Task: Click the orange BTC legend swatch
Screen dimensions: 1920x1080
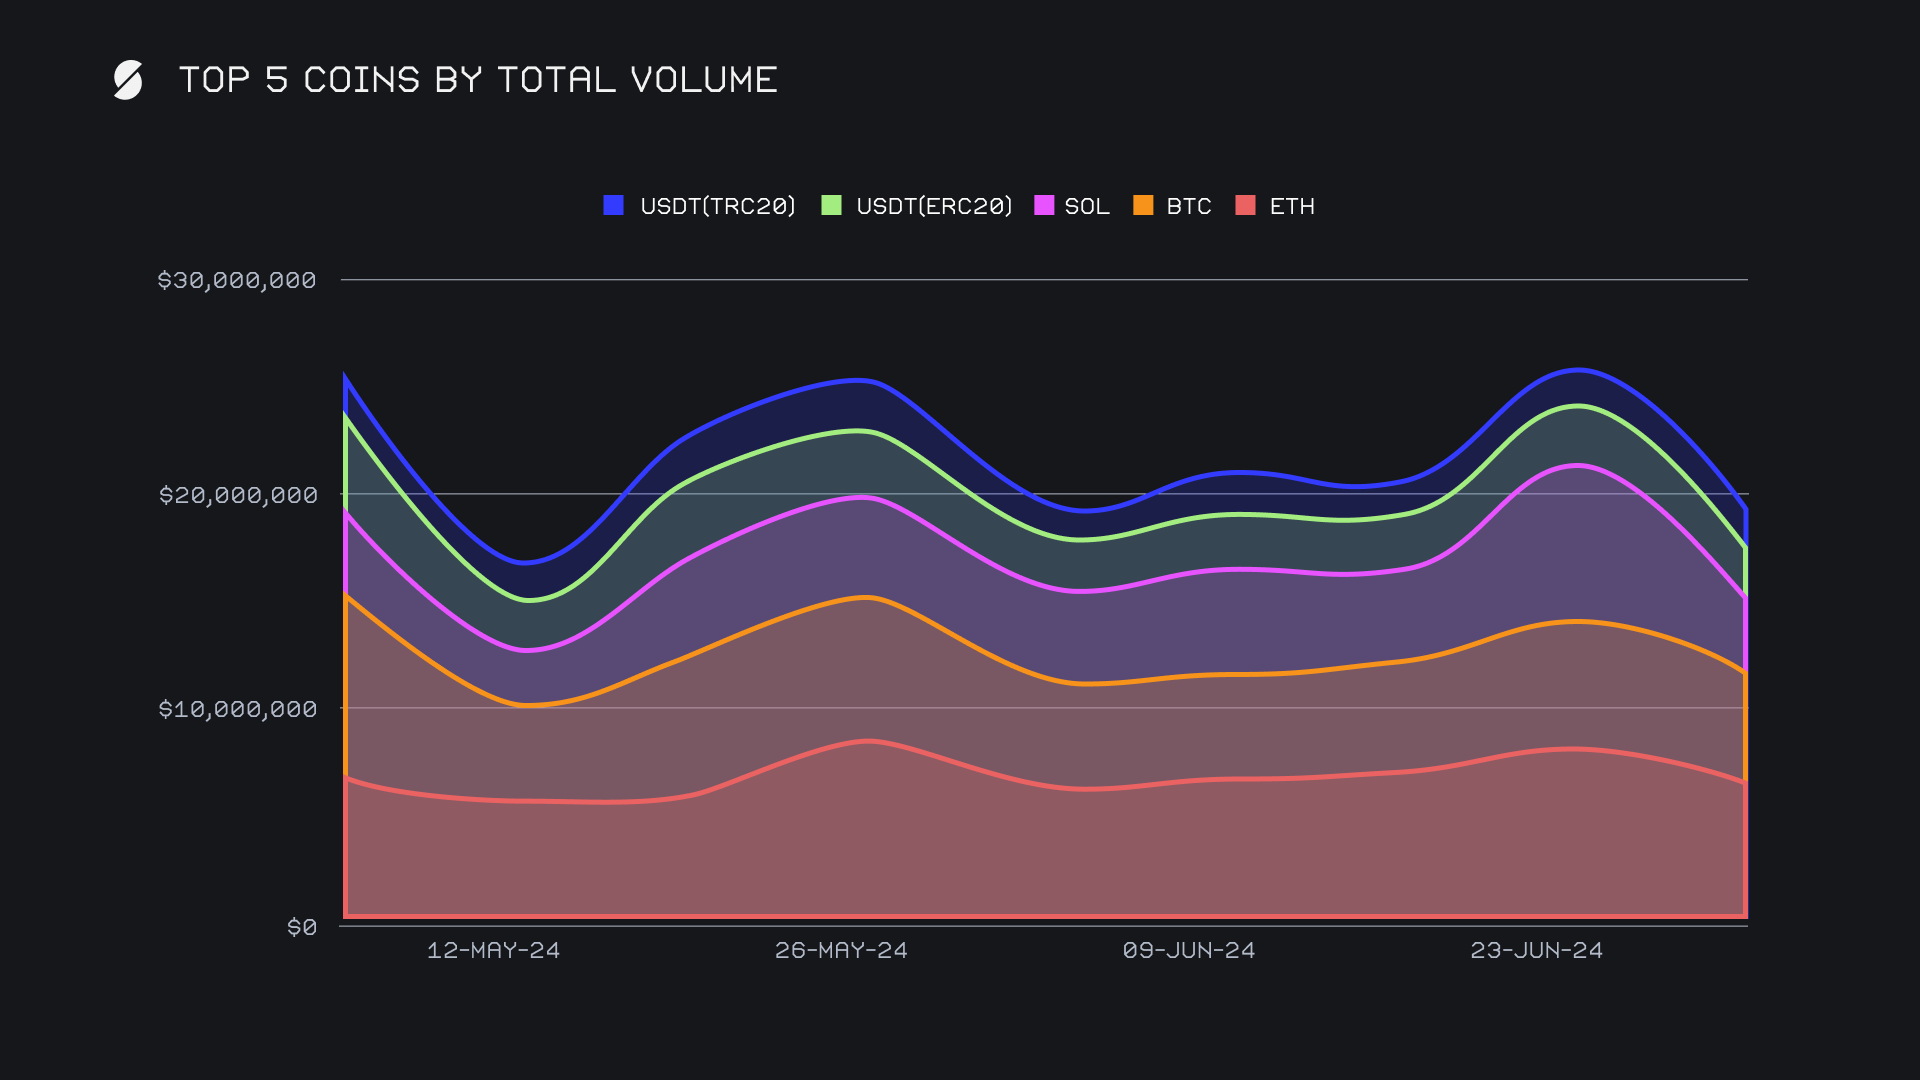Action: point(1143,205)
